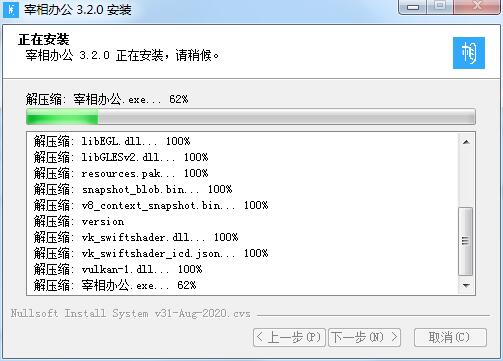Screen dimensions: 503x361
Task: Select the 解压缩: version log line
Action: [x=79, y=221]
